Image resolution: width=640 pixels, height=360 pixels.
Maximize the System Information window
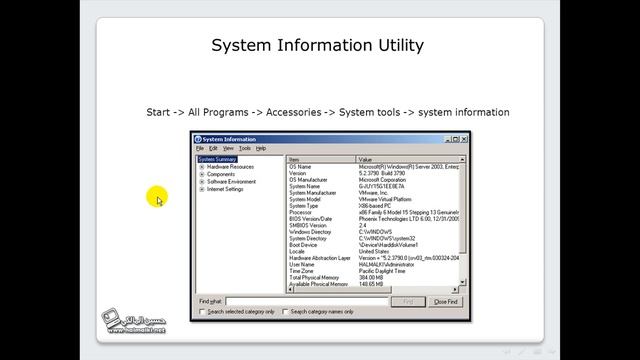(456, 139)
